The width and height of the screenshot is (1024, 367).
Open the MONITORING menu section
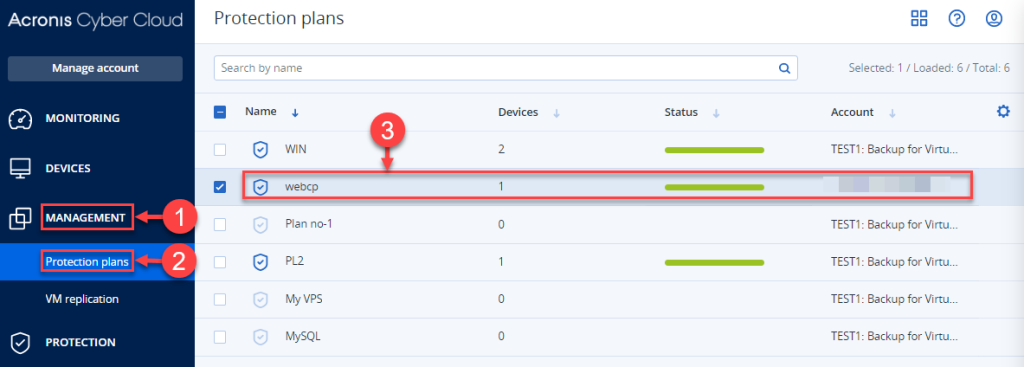pyautogui.click(x=82, y=118)
